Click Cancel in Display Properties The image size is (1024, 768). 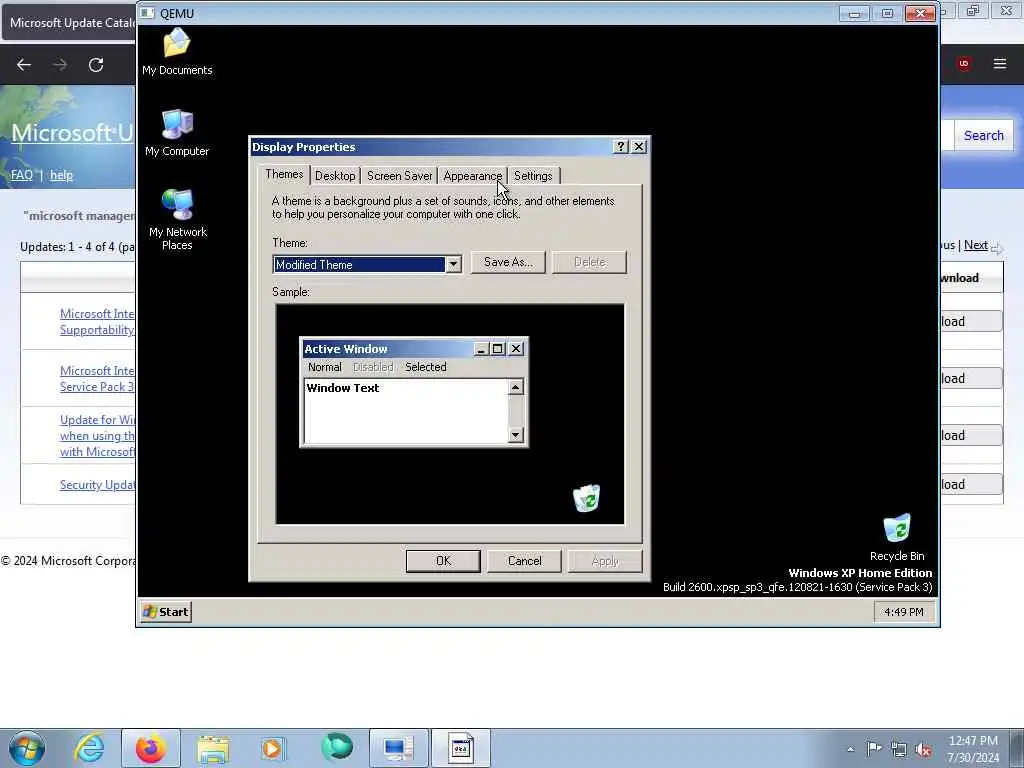524,561
